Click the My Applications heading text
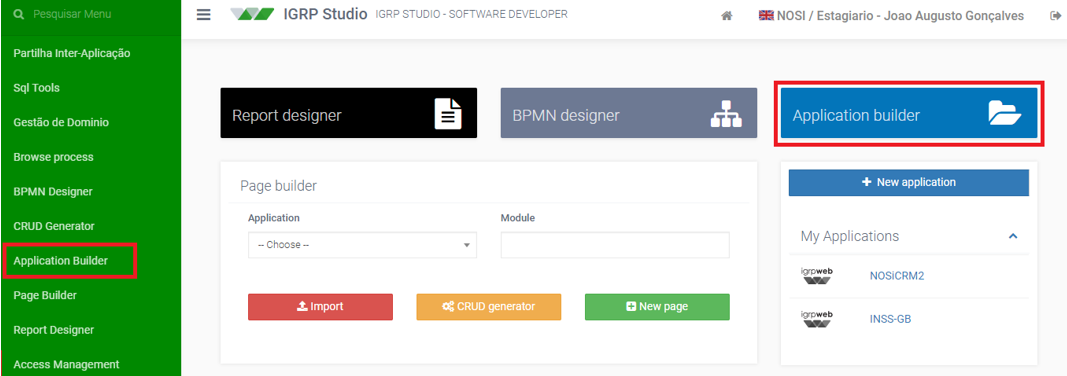The height and width of the screenshot is (376, 1067). pos(850,236)
